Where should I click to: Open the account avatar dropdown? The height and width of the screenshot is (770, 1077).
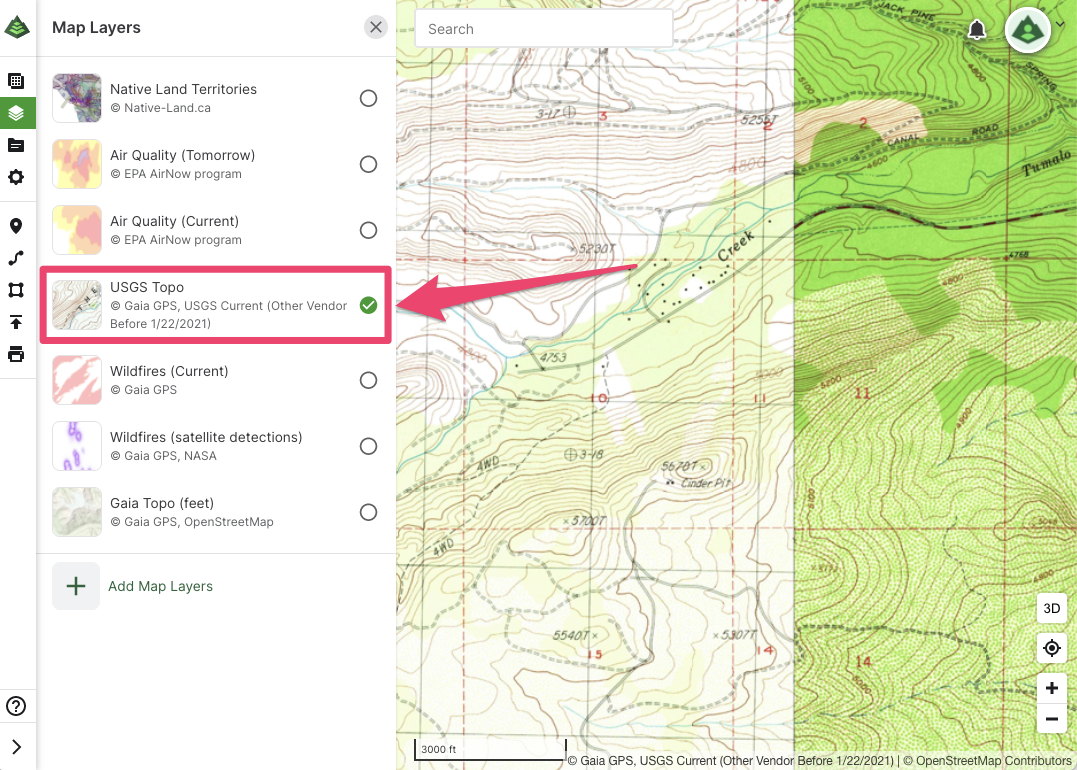(1034, 30)
